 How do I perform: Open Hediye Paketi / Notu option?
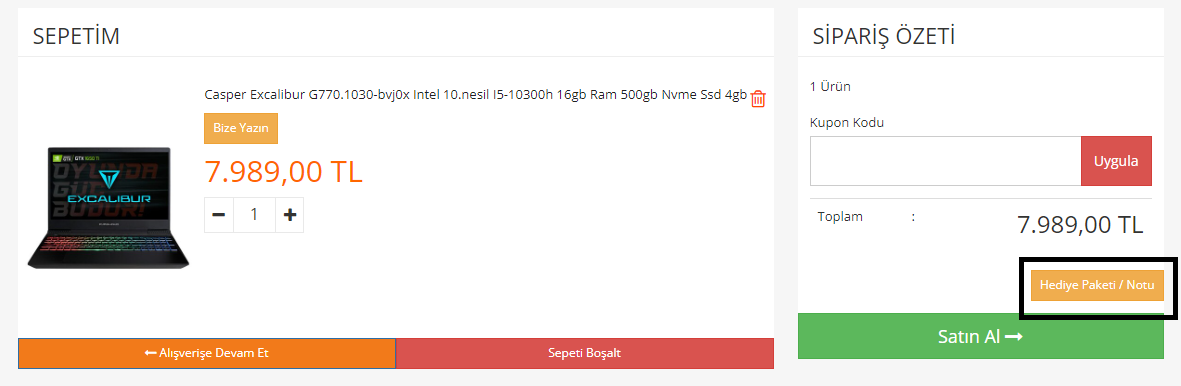click(x=1097, y=286)
